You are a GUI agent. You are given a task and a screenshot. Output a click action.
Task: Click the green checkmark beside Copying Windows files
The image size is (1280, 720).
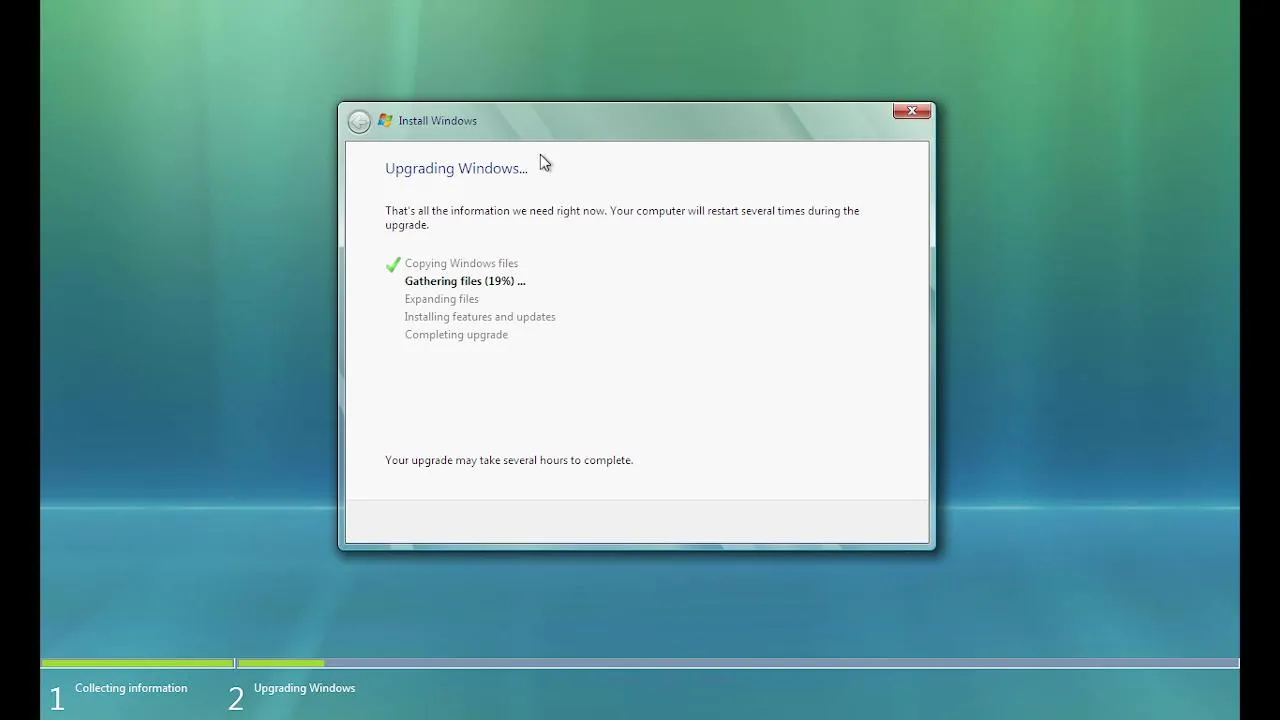pos(393,264)
